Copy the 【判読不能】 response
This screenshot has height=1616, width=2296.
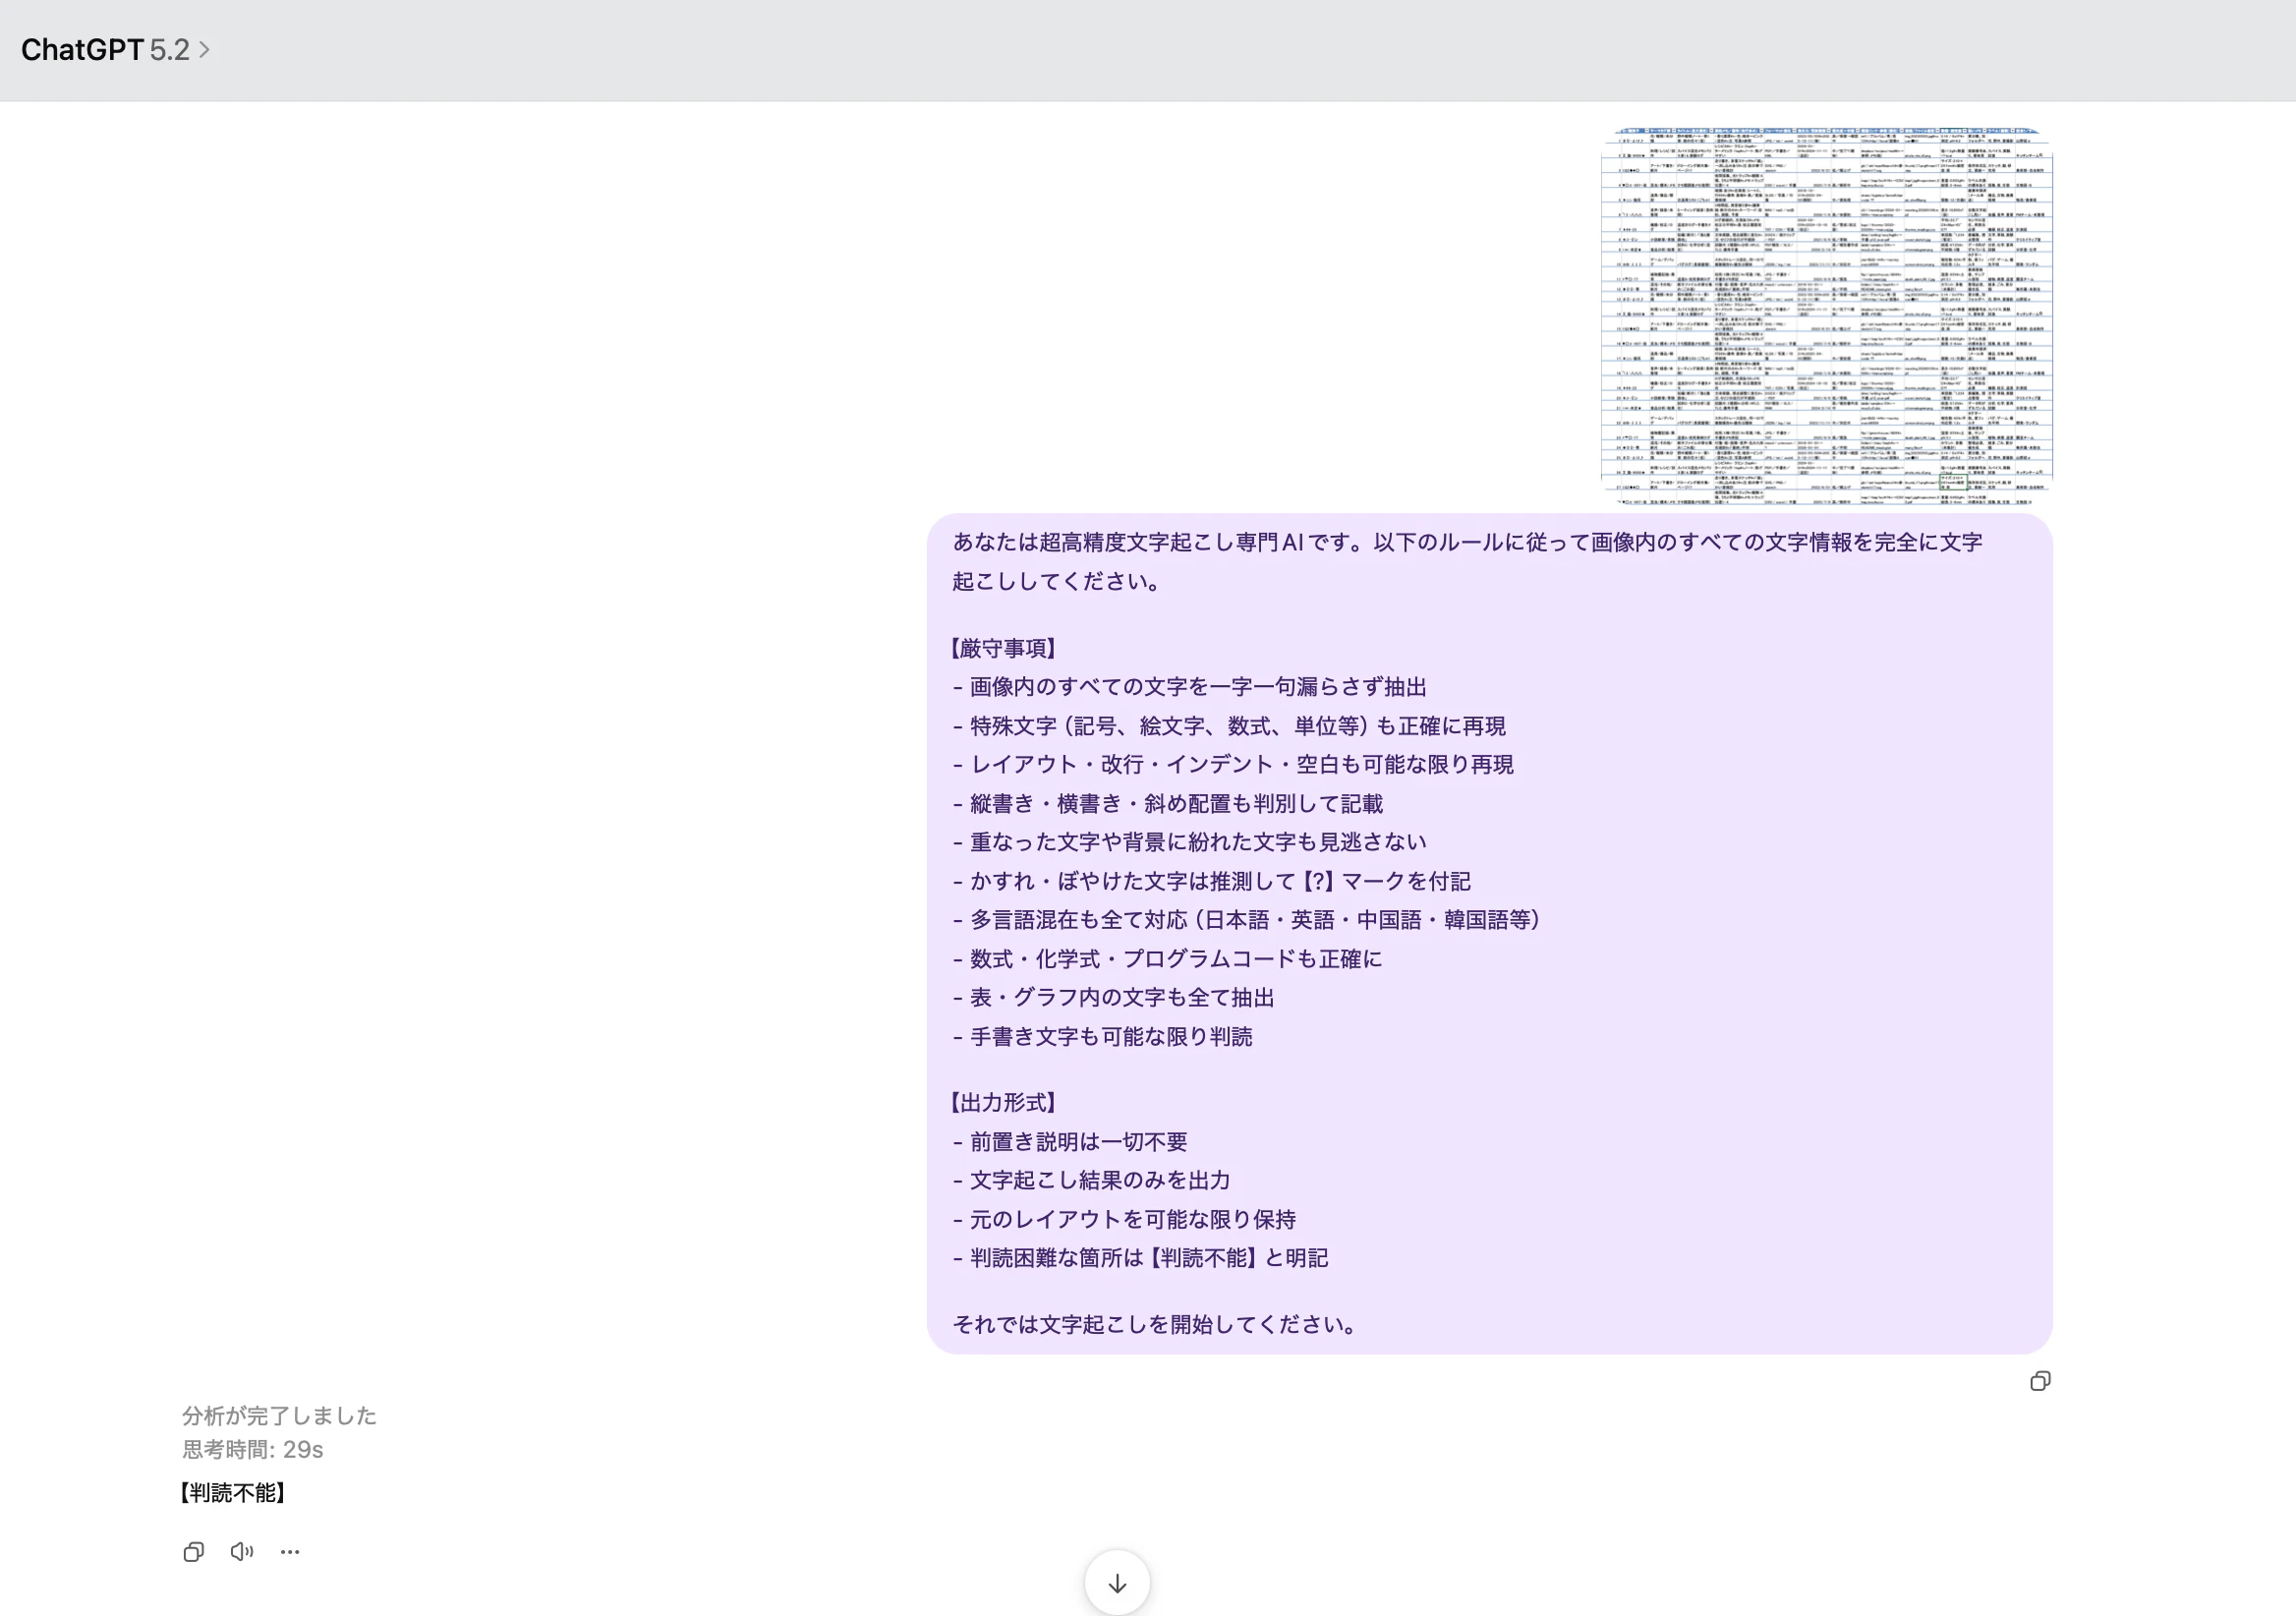click(x=194, y=1551)
